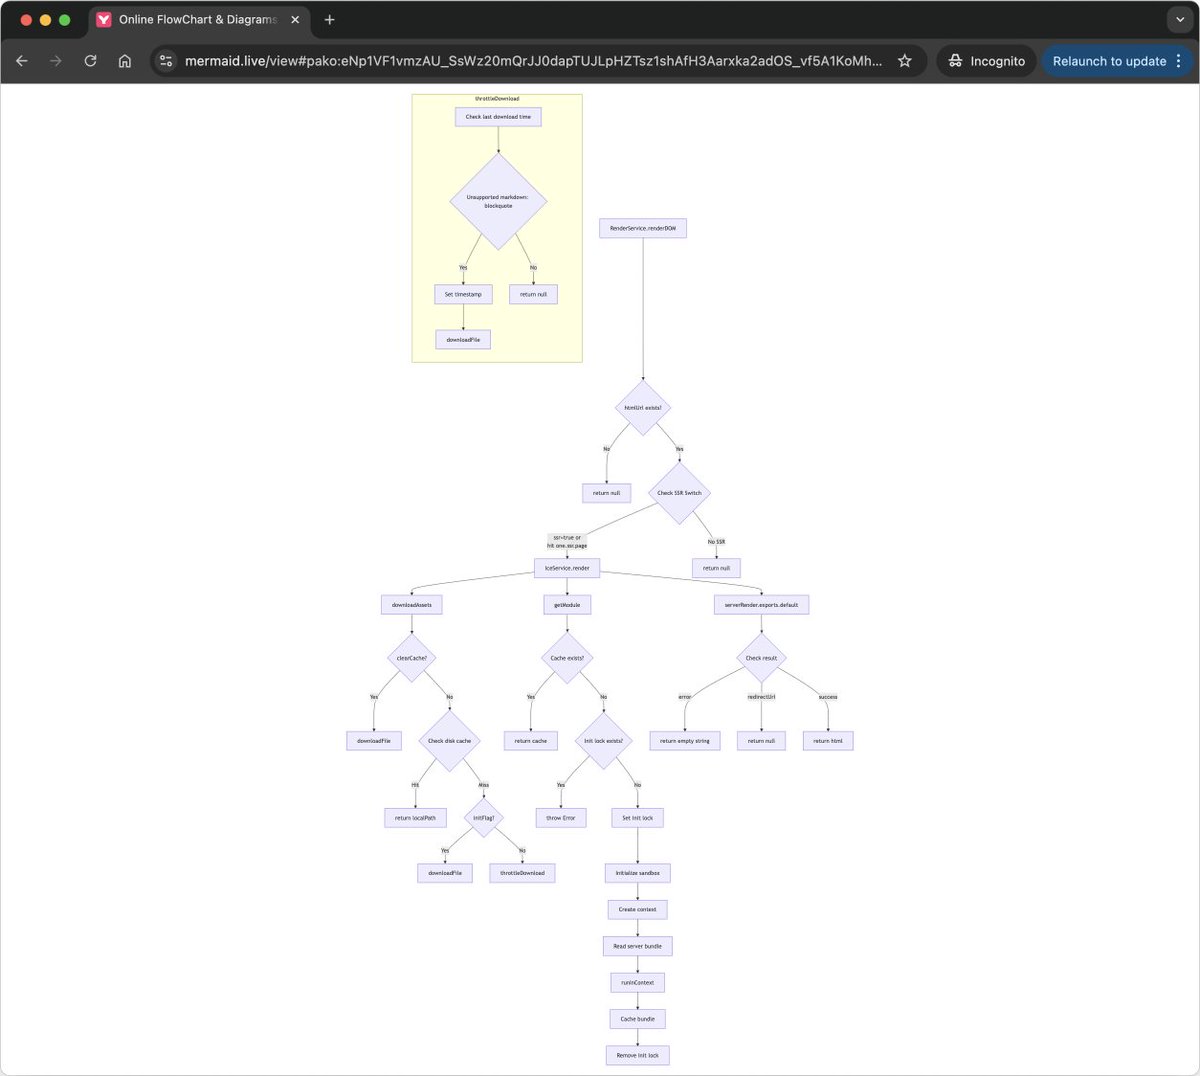Click Relaunch to update button

click(1109, 61)
